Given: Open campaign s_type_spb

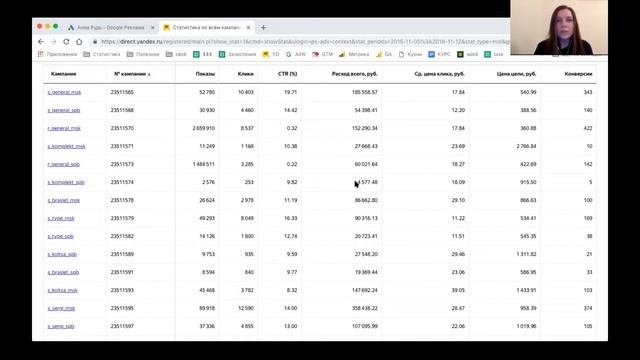Looking at the screenshot, I should pos(60,236).
